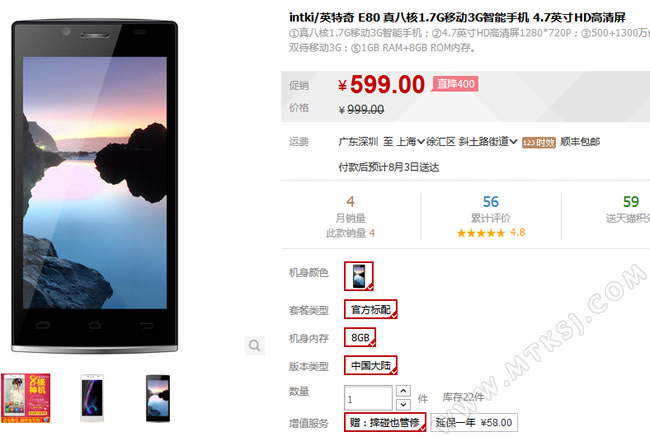650x437 pixels.
Task: Toggle the 赠：摔碰也管修 service option
Action: (x=385, y=422)
